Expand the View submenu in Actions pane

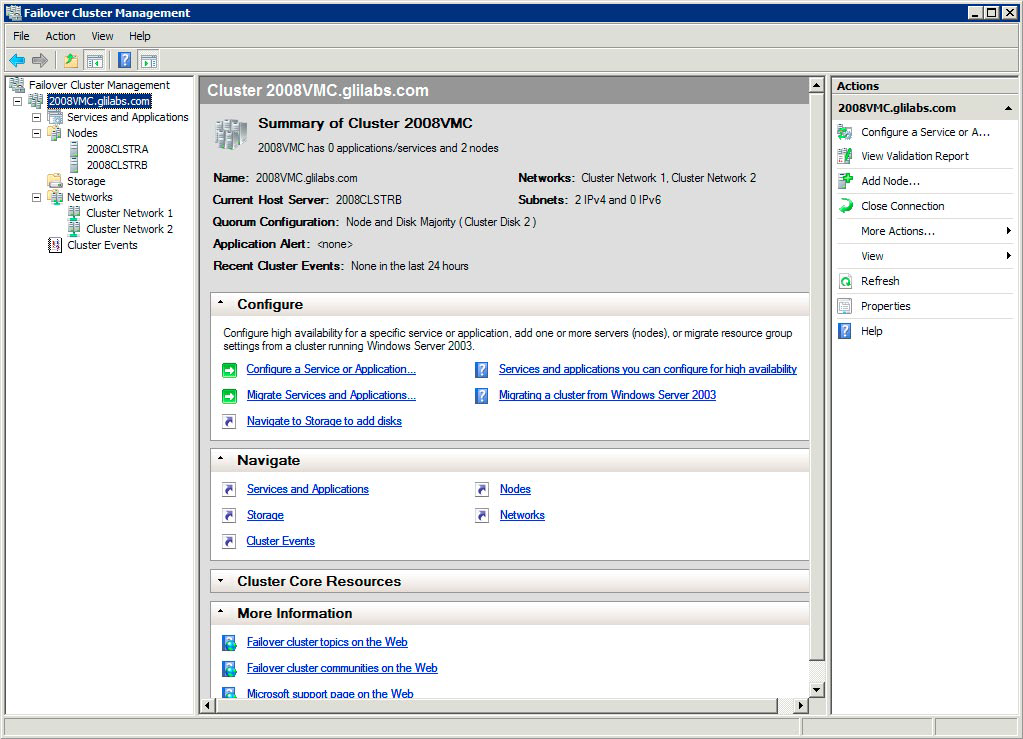(x=870, y=255)
